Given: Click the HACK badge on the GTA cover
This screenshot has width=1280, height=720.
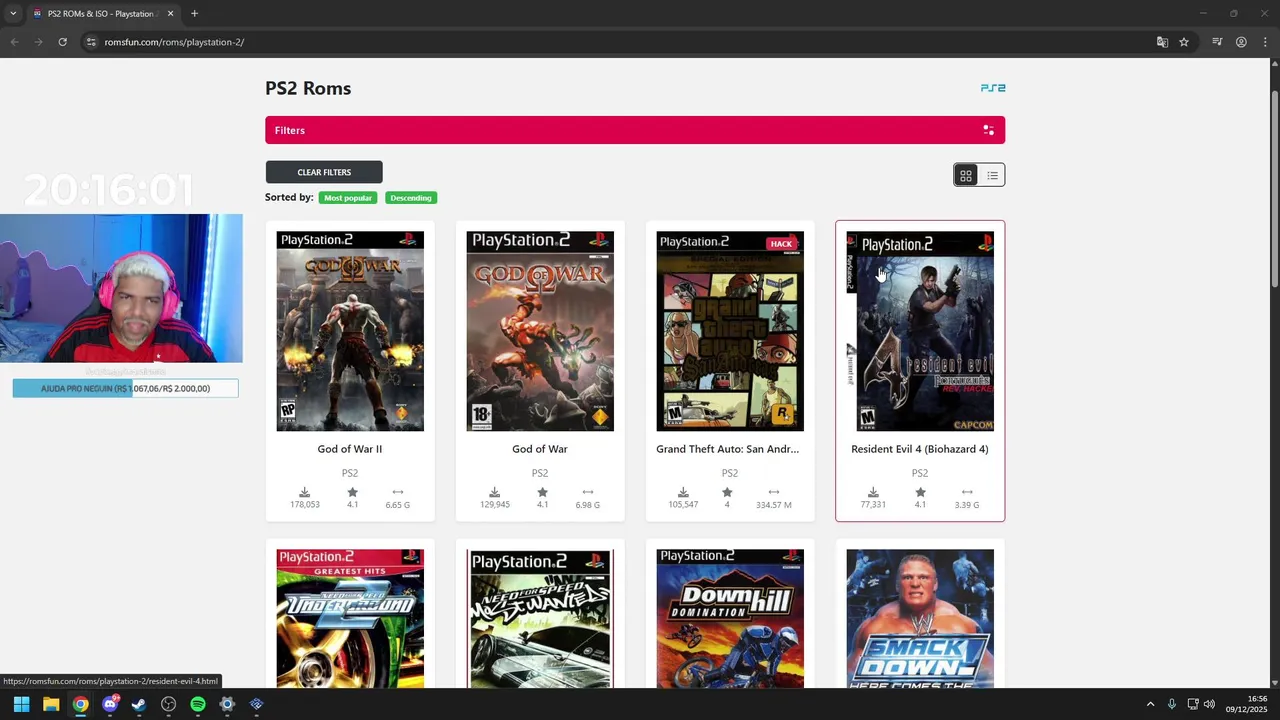Looking at the screenshot, I should click(x=781, y=244).
